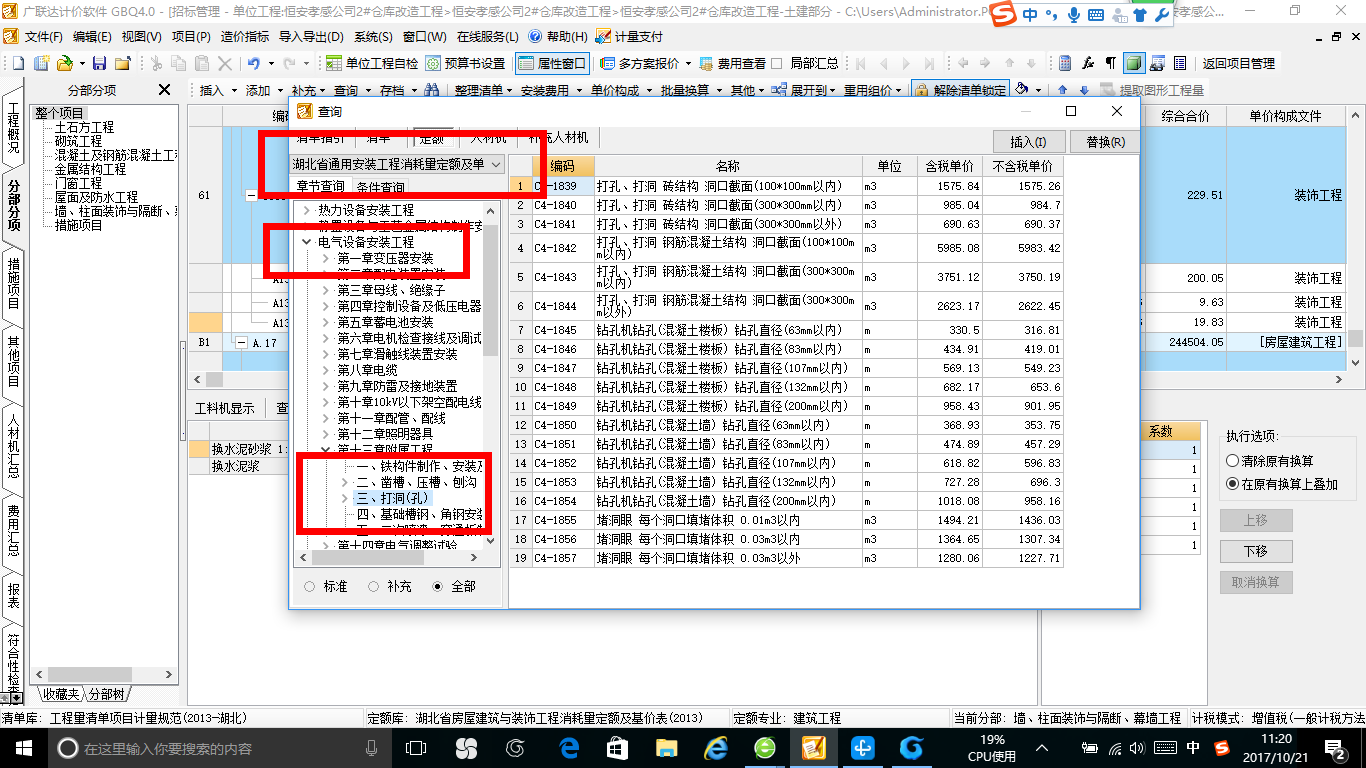Expand 热力设备安装工程 tree node

click(307, 210)
